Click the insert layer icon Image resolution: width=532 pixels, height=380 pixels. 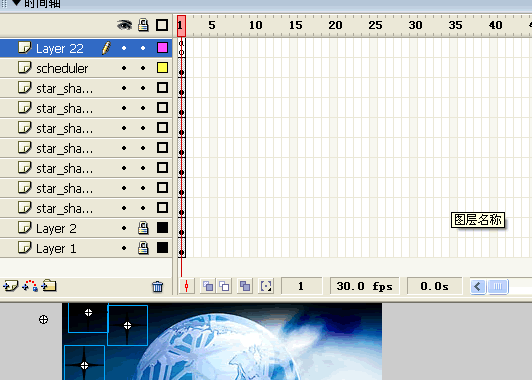coord(10,286)
